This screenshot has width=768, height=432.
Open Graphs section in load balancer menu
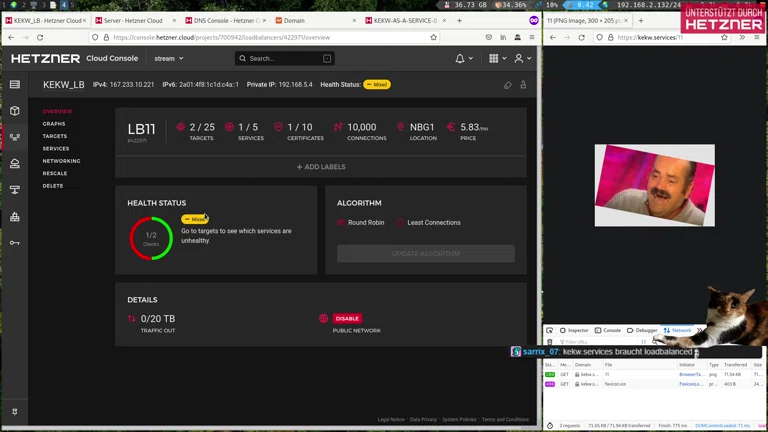pos(54,124)
